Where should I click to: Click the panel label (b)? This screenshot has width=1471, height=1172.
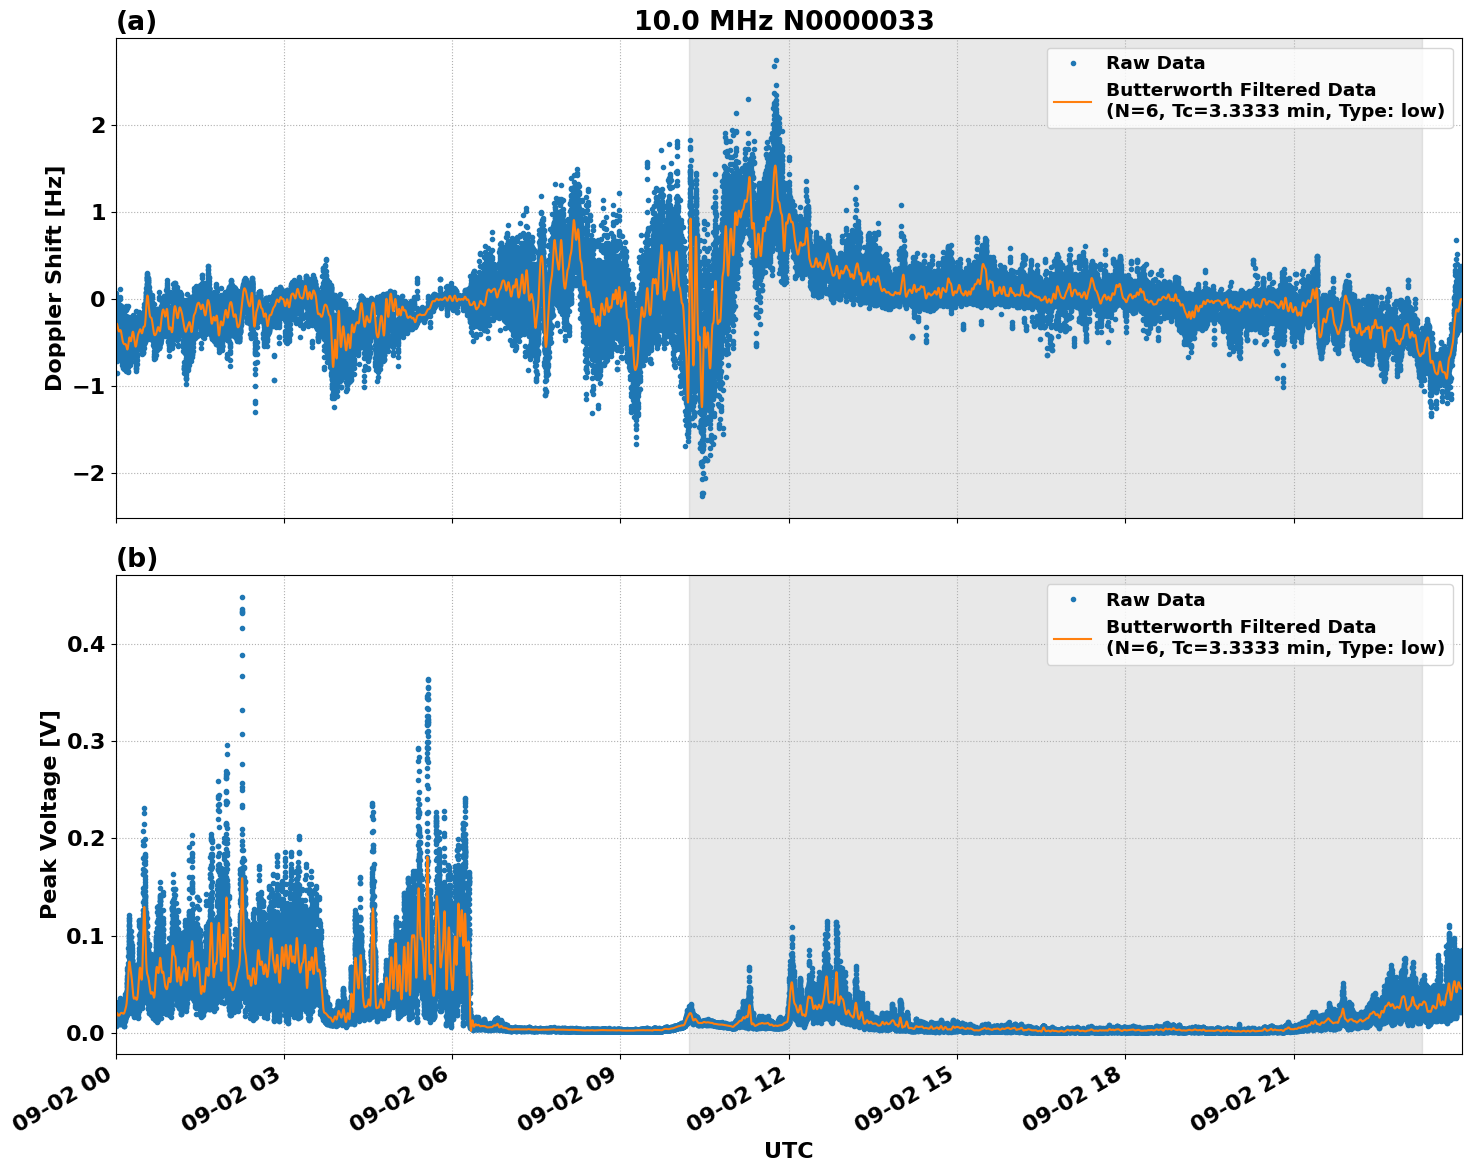(x=136, y=556)
